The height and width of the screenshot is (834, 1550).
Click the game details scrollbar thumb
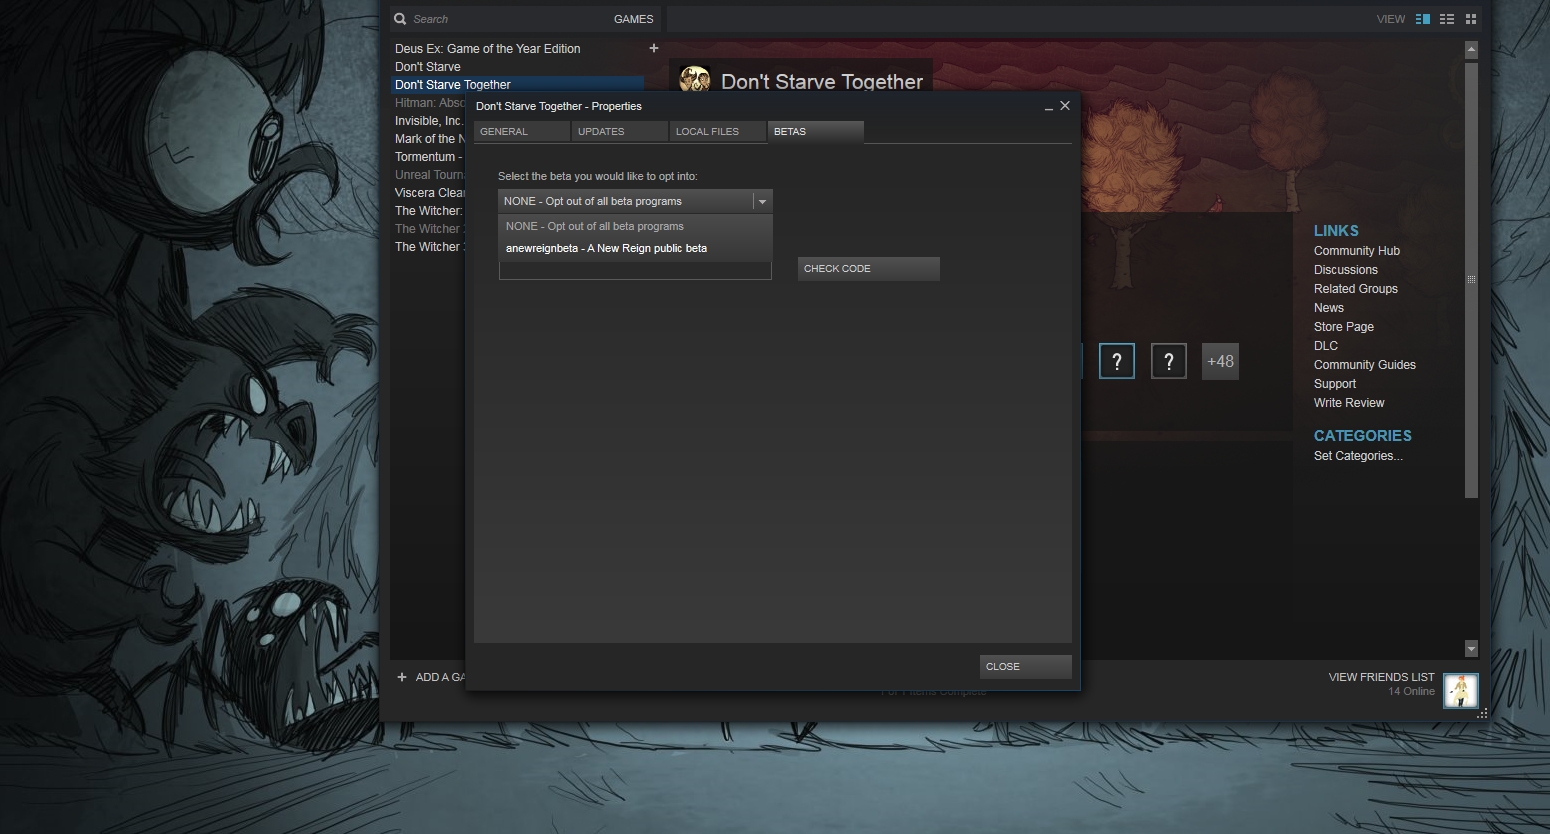click(1471, 280)
